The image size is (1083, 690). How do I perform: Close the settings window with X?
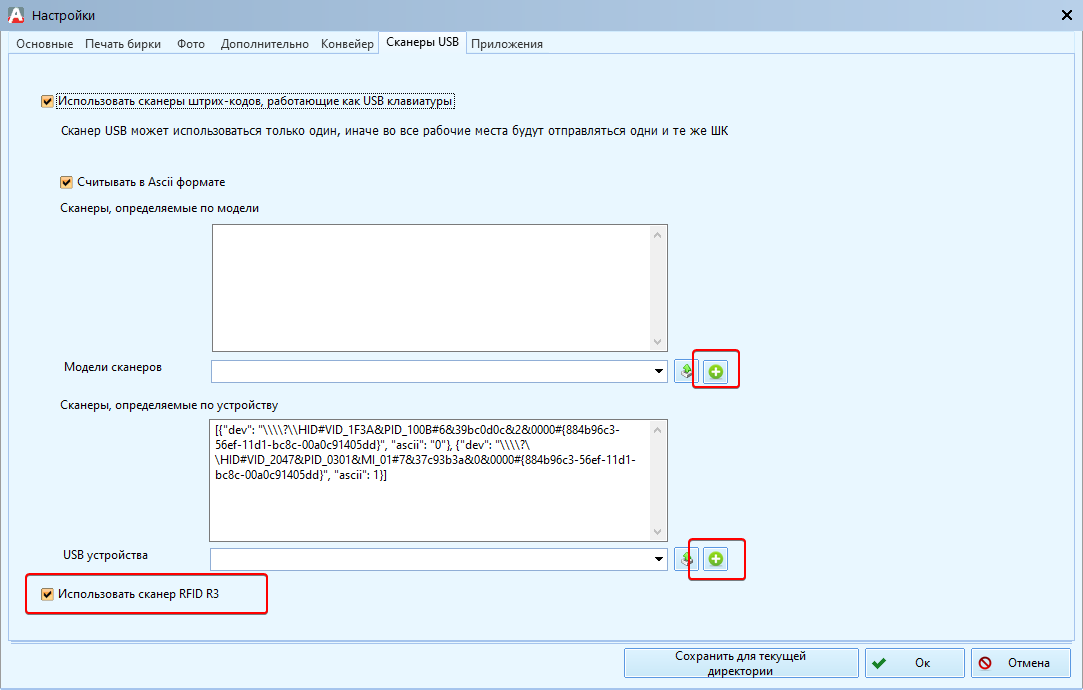click(1066, 14)
